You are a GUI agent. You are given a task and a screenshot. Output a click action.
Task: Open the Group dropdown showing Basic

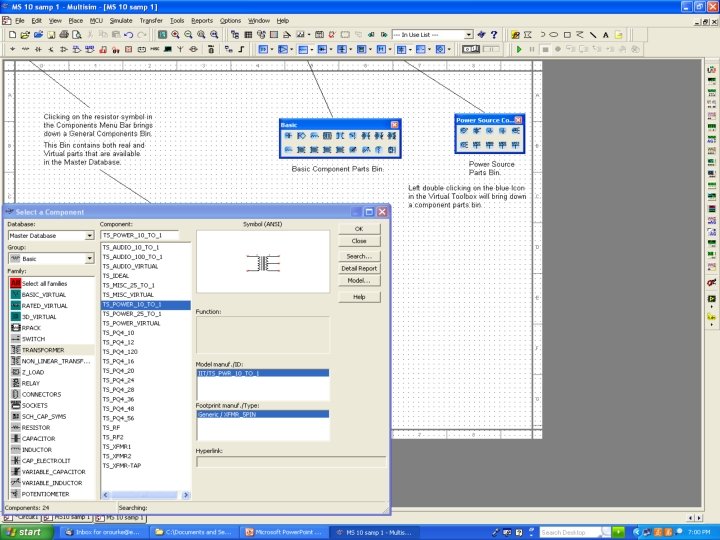[90, 259]
